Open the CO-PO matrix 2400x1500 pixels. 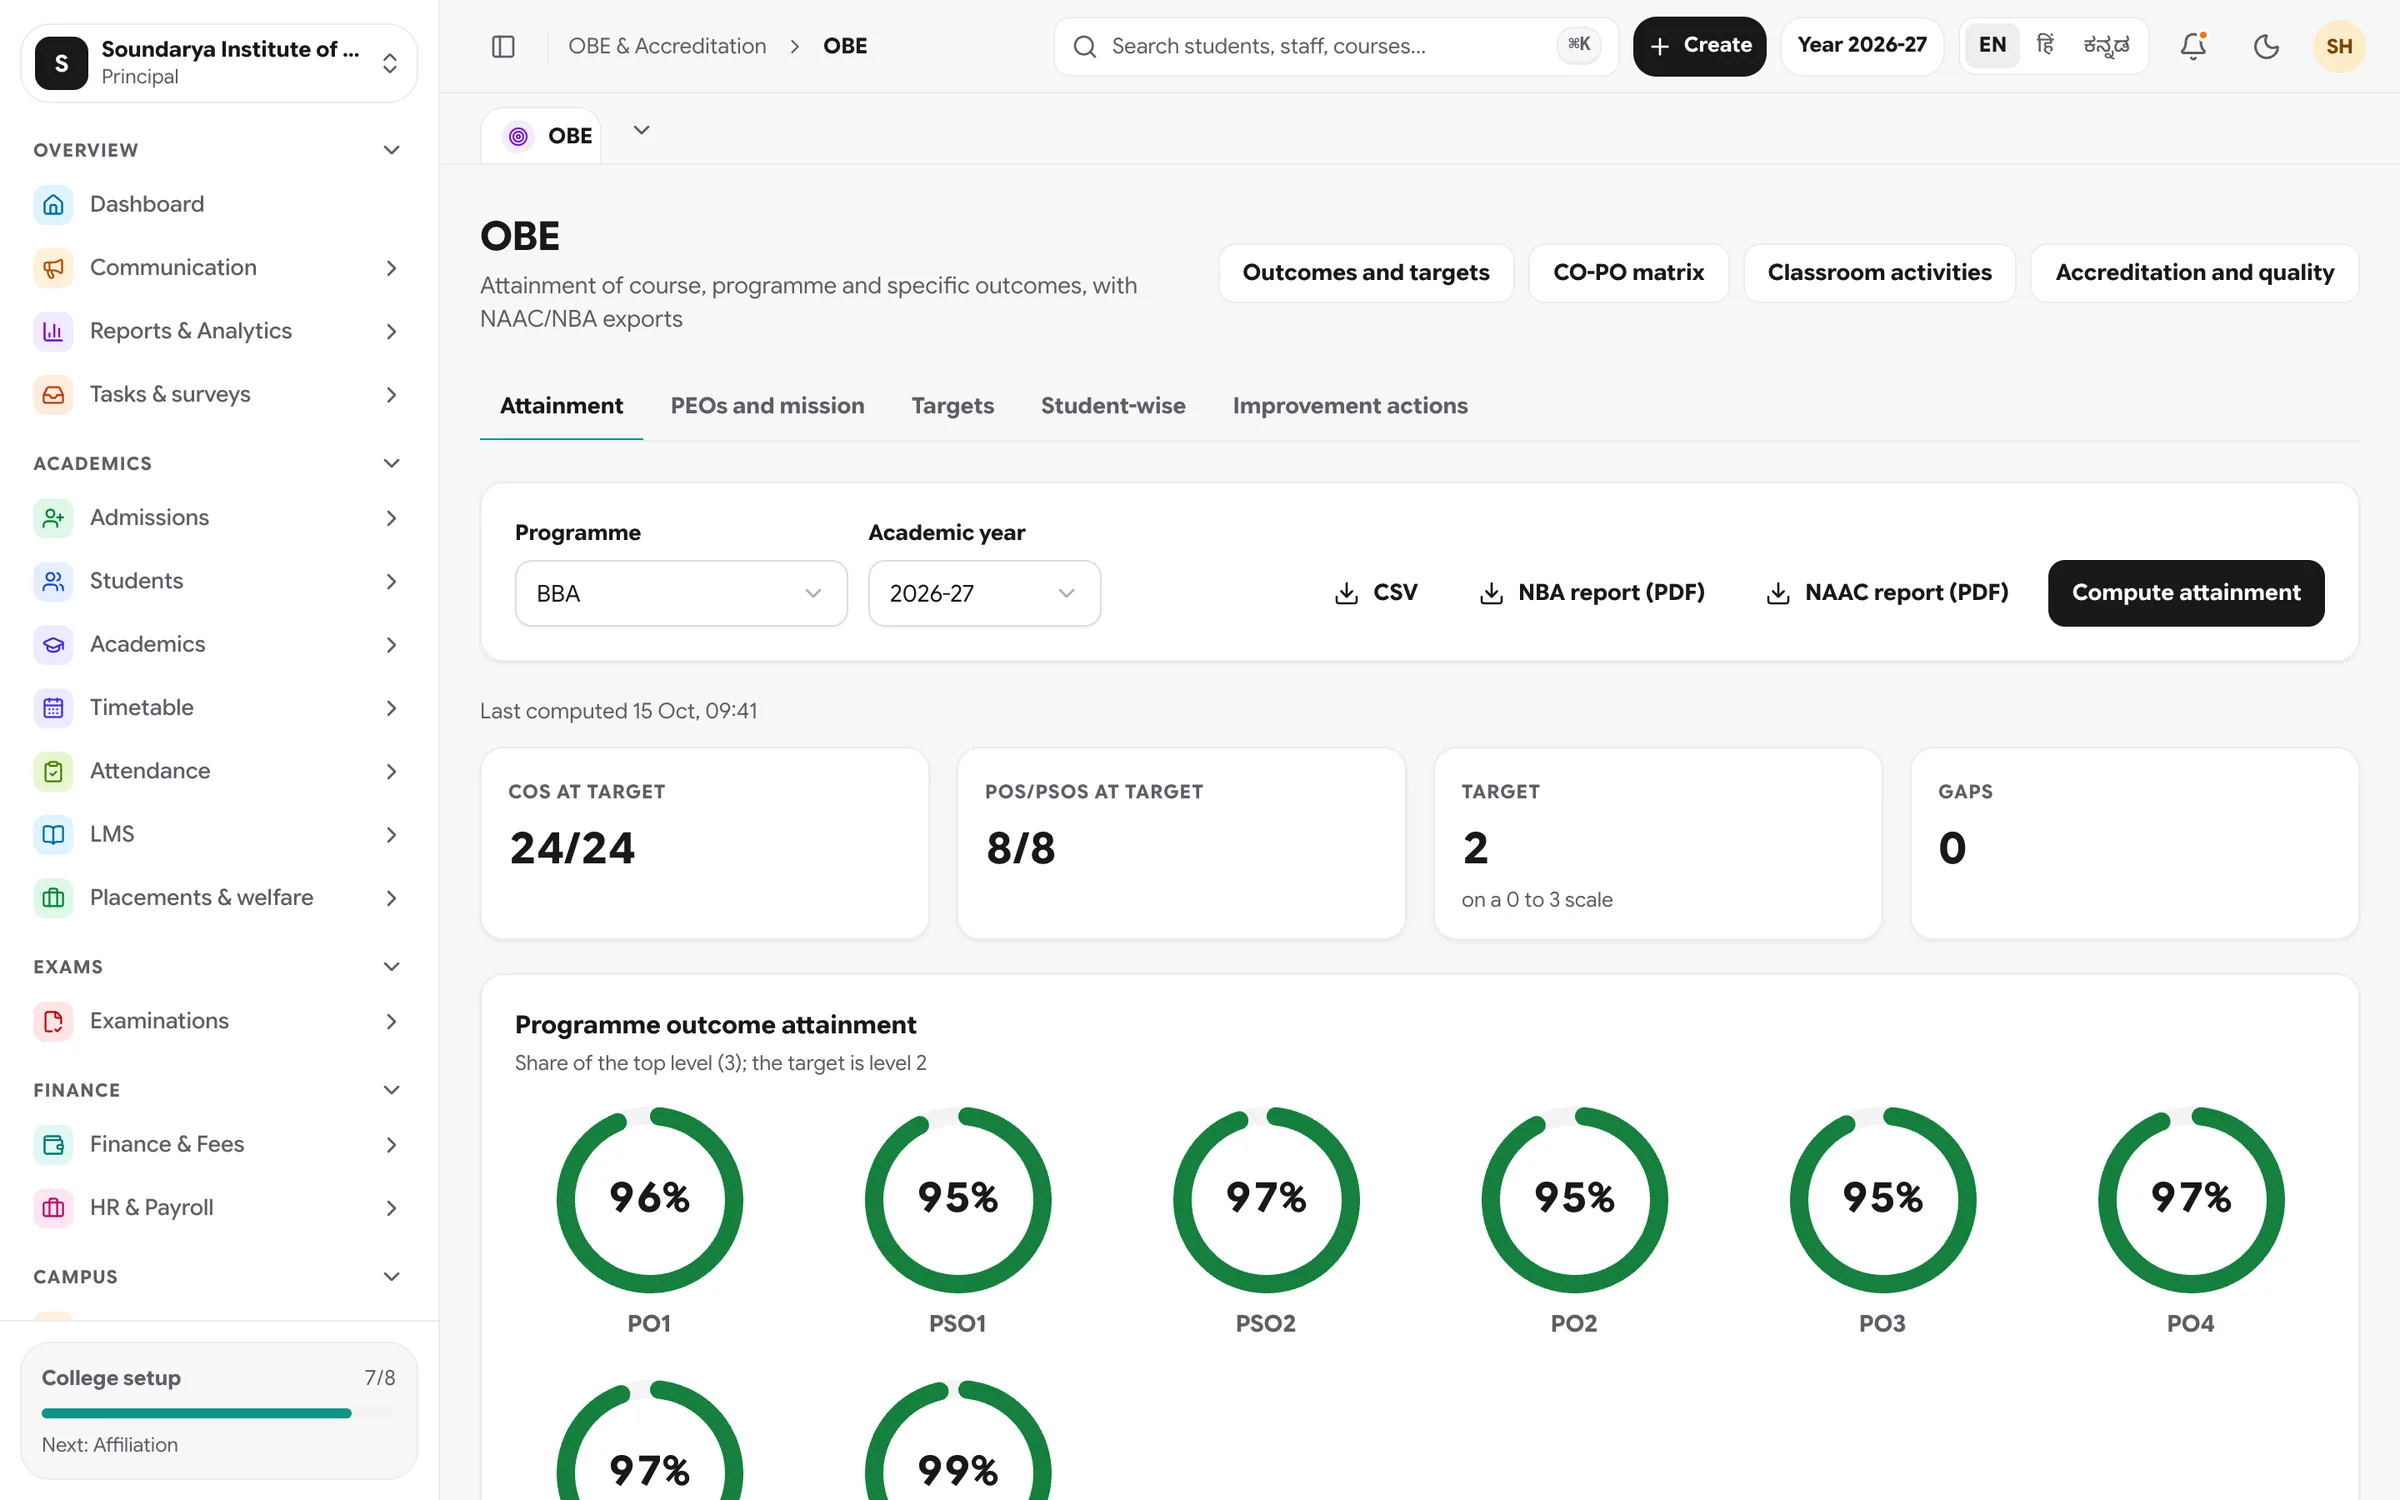pos(1628,273)
